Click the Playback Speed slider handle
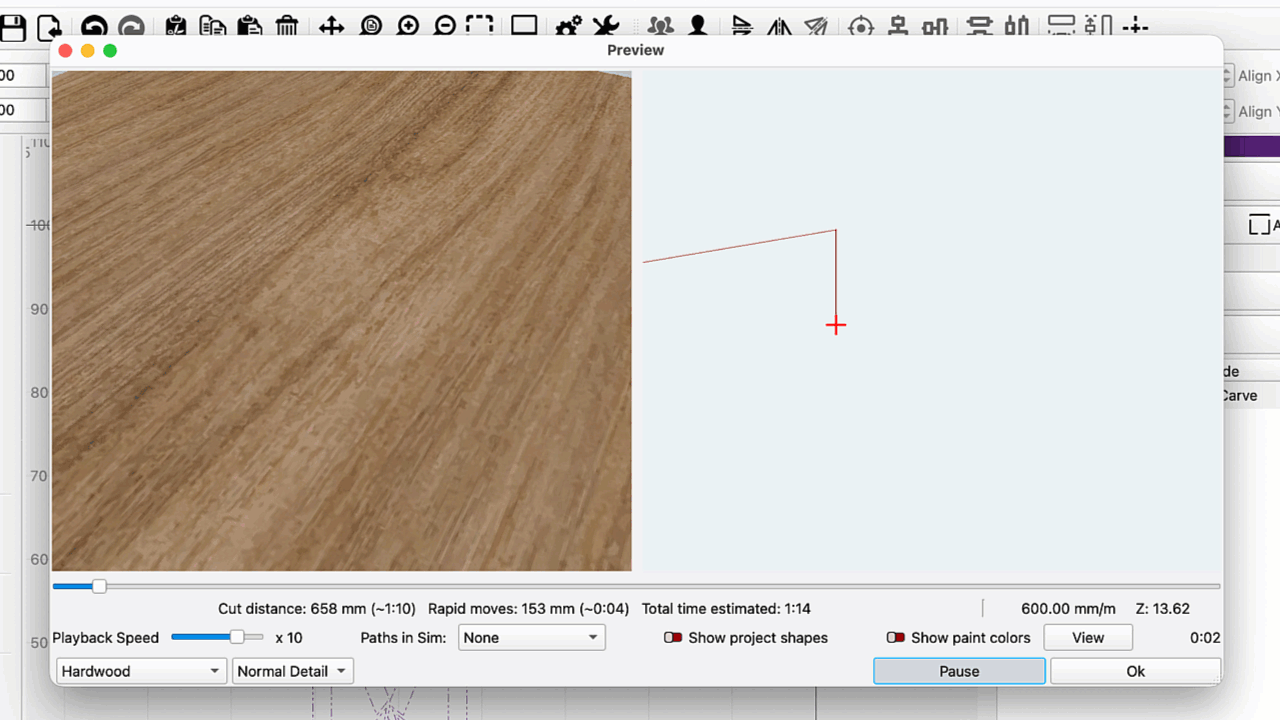 [x=237, y=637]
